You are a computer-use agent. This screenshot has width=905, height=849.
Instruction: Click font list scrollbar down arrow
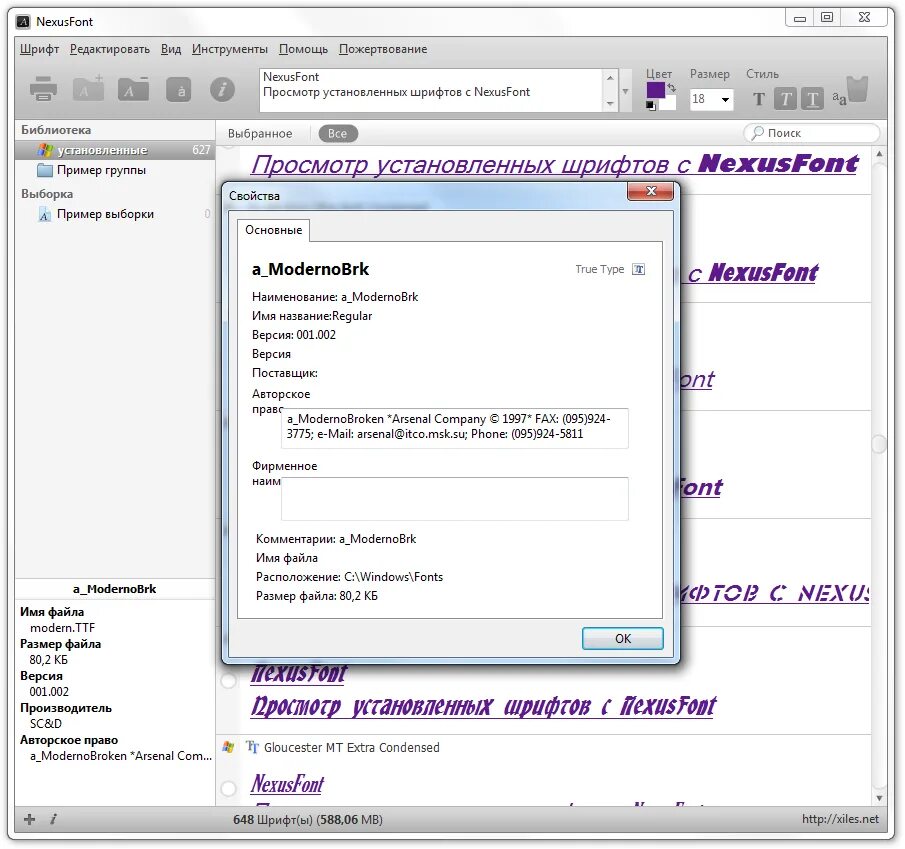[879, 798]
